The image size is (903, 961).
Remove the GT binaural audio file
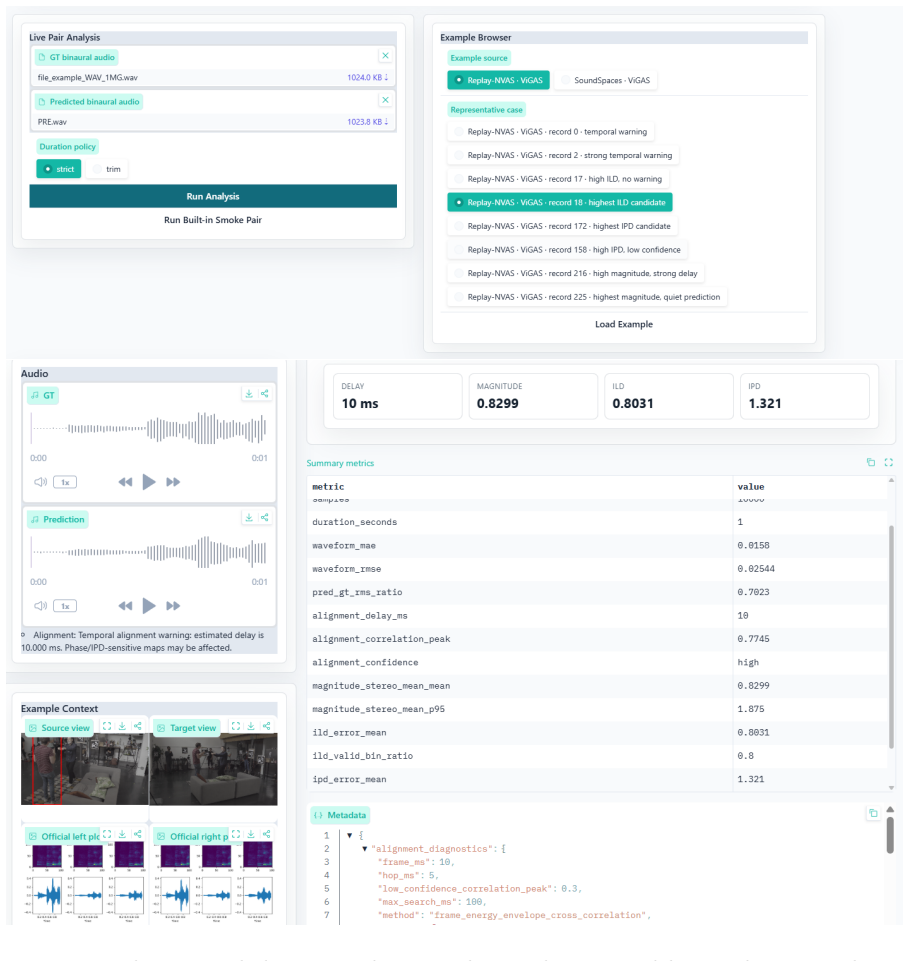pos(385,56)
